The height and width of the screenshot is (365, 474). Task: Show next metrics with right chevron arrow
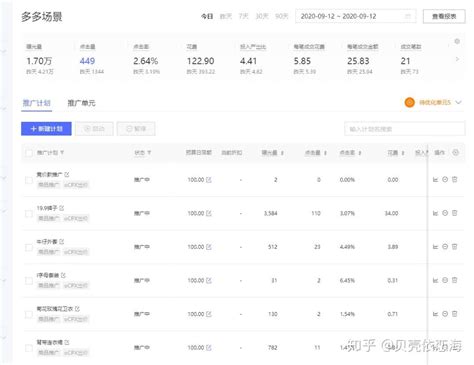[457, 59]
